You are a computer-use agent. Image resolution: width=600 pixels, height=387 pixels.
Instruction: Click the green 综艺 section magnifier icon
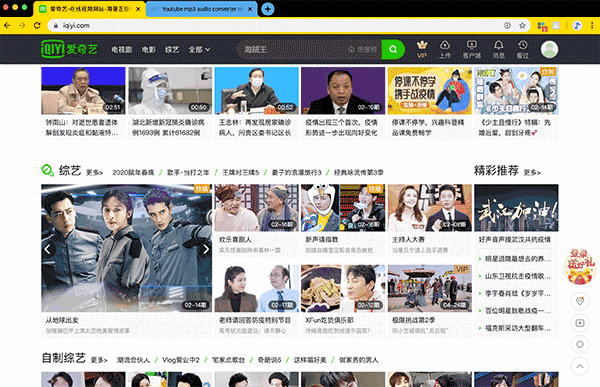(x=48, y=170)
